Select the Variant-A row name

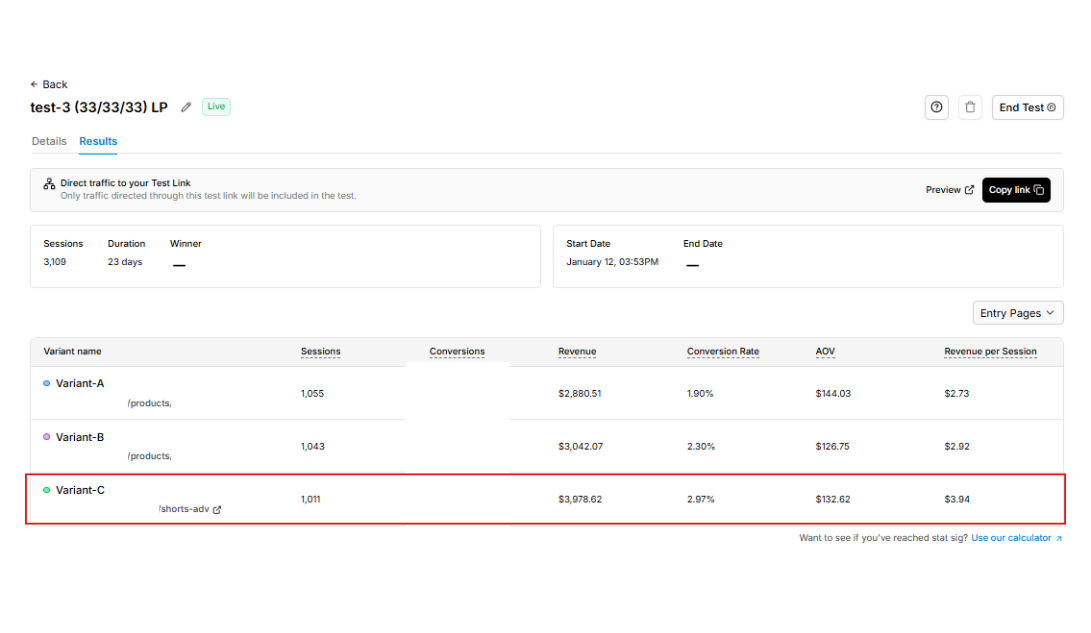[x=80, y=383]
